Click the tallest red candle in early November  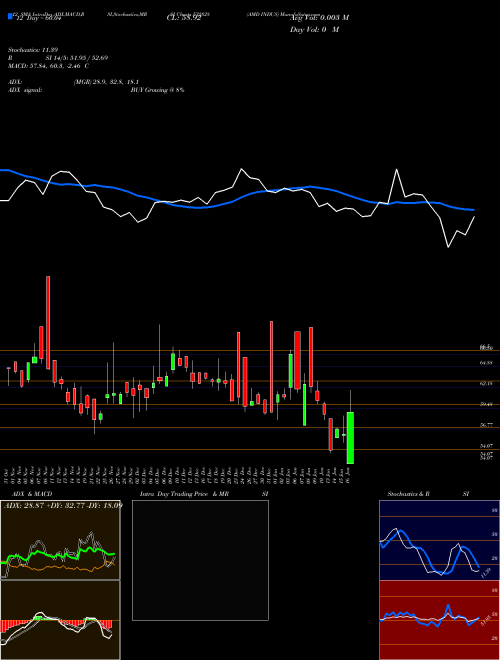point(48,322)
